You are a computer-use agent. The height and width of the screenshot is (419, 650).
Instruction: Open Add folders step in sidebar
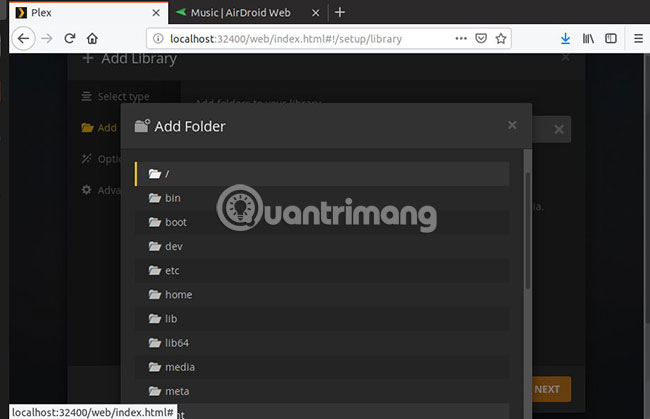click(x=99, y=128)
